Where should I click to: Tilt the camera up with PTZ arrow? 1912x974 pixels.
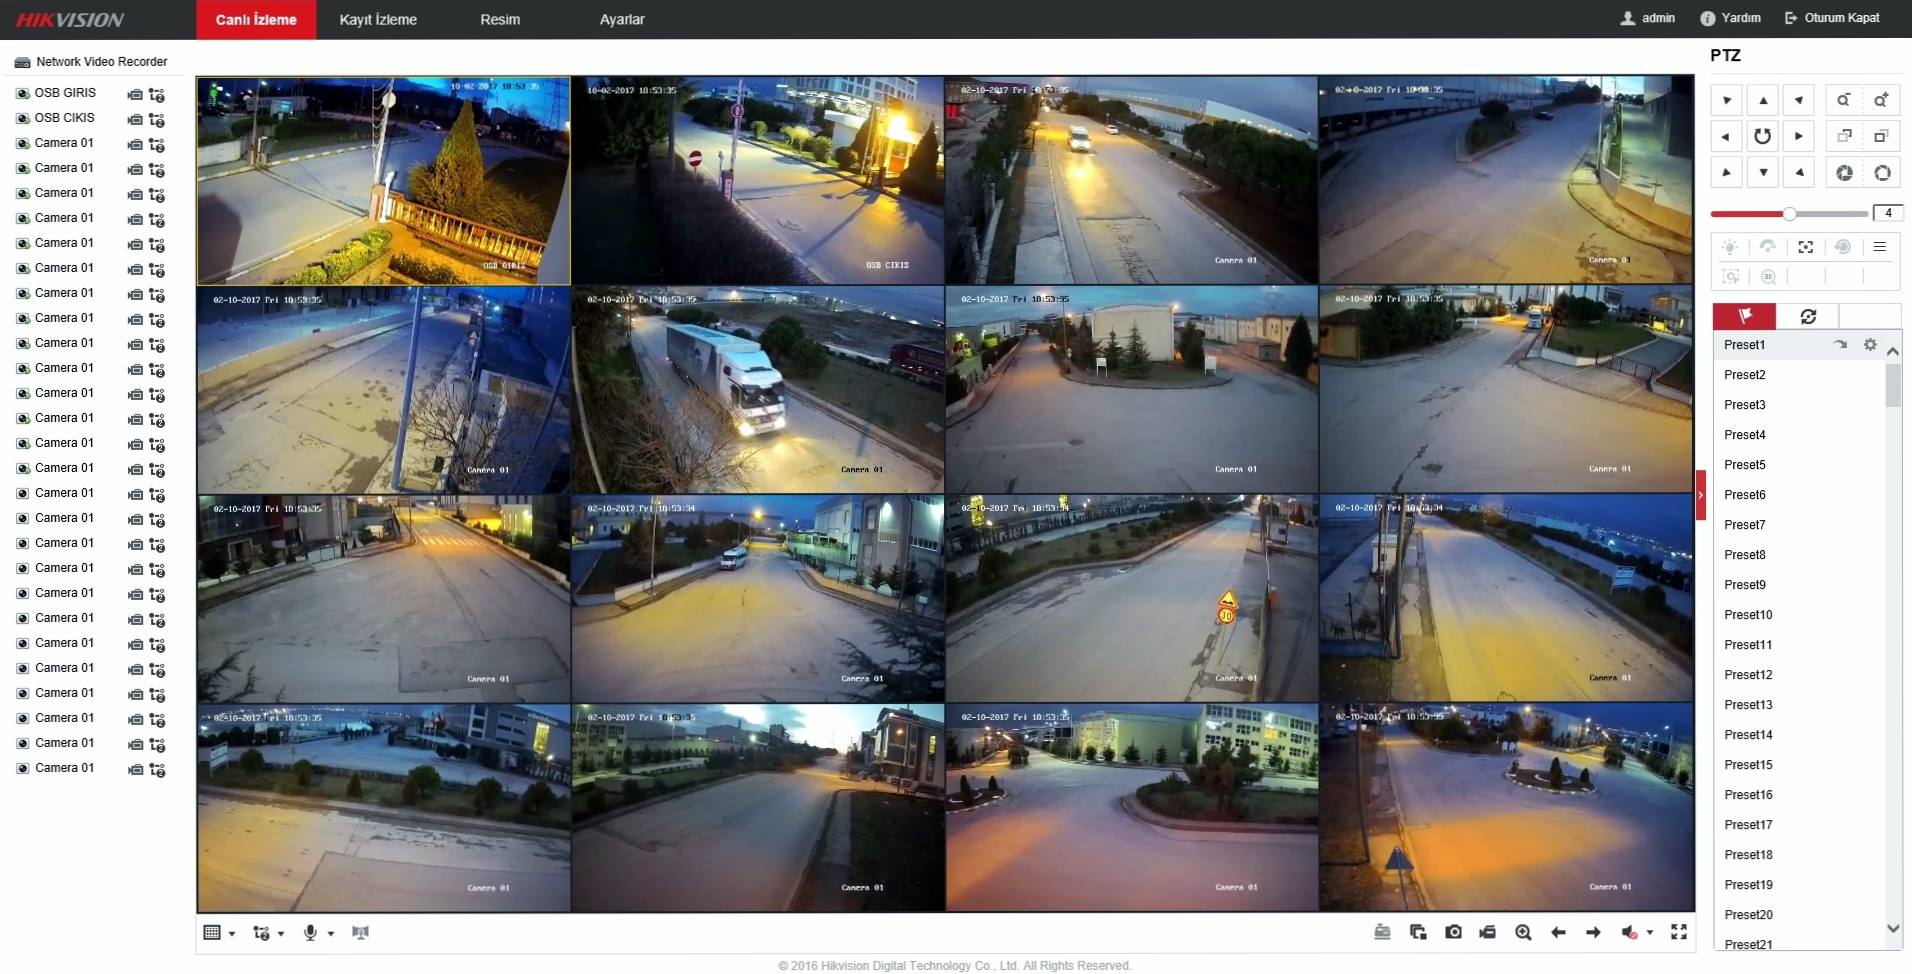[x=1763, y=100]
